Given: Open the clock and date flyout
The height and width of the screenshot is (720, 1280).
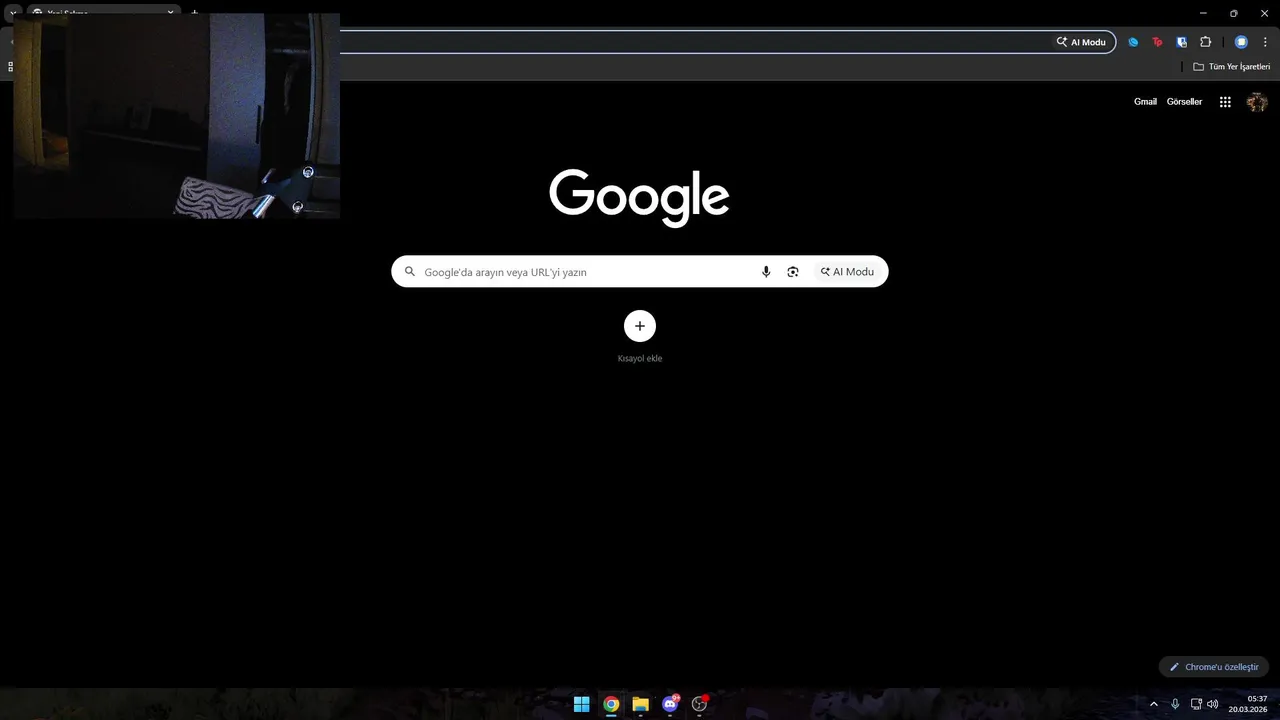Looking at the screenshot, I should point(1248,704).
